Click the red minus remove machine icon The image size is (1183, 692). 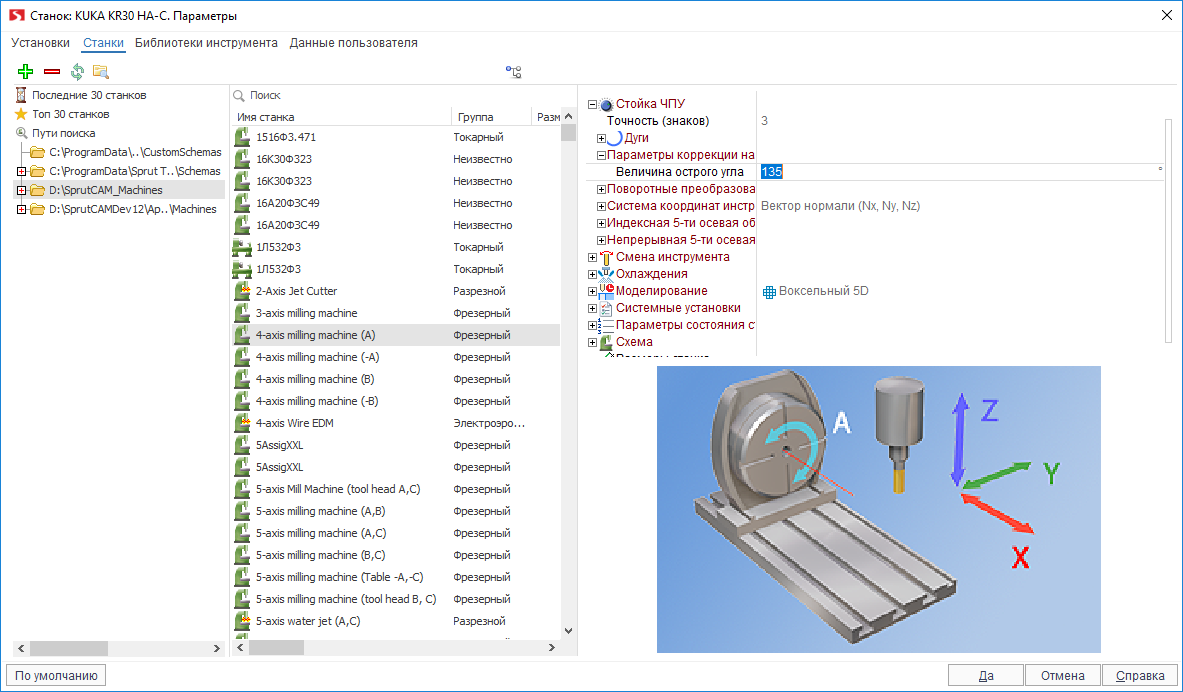(52, 72)
